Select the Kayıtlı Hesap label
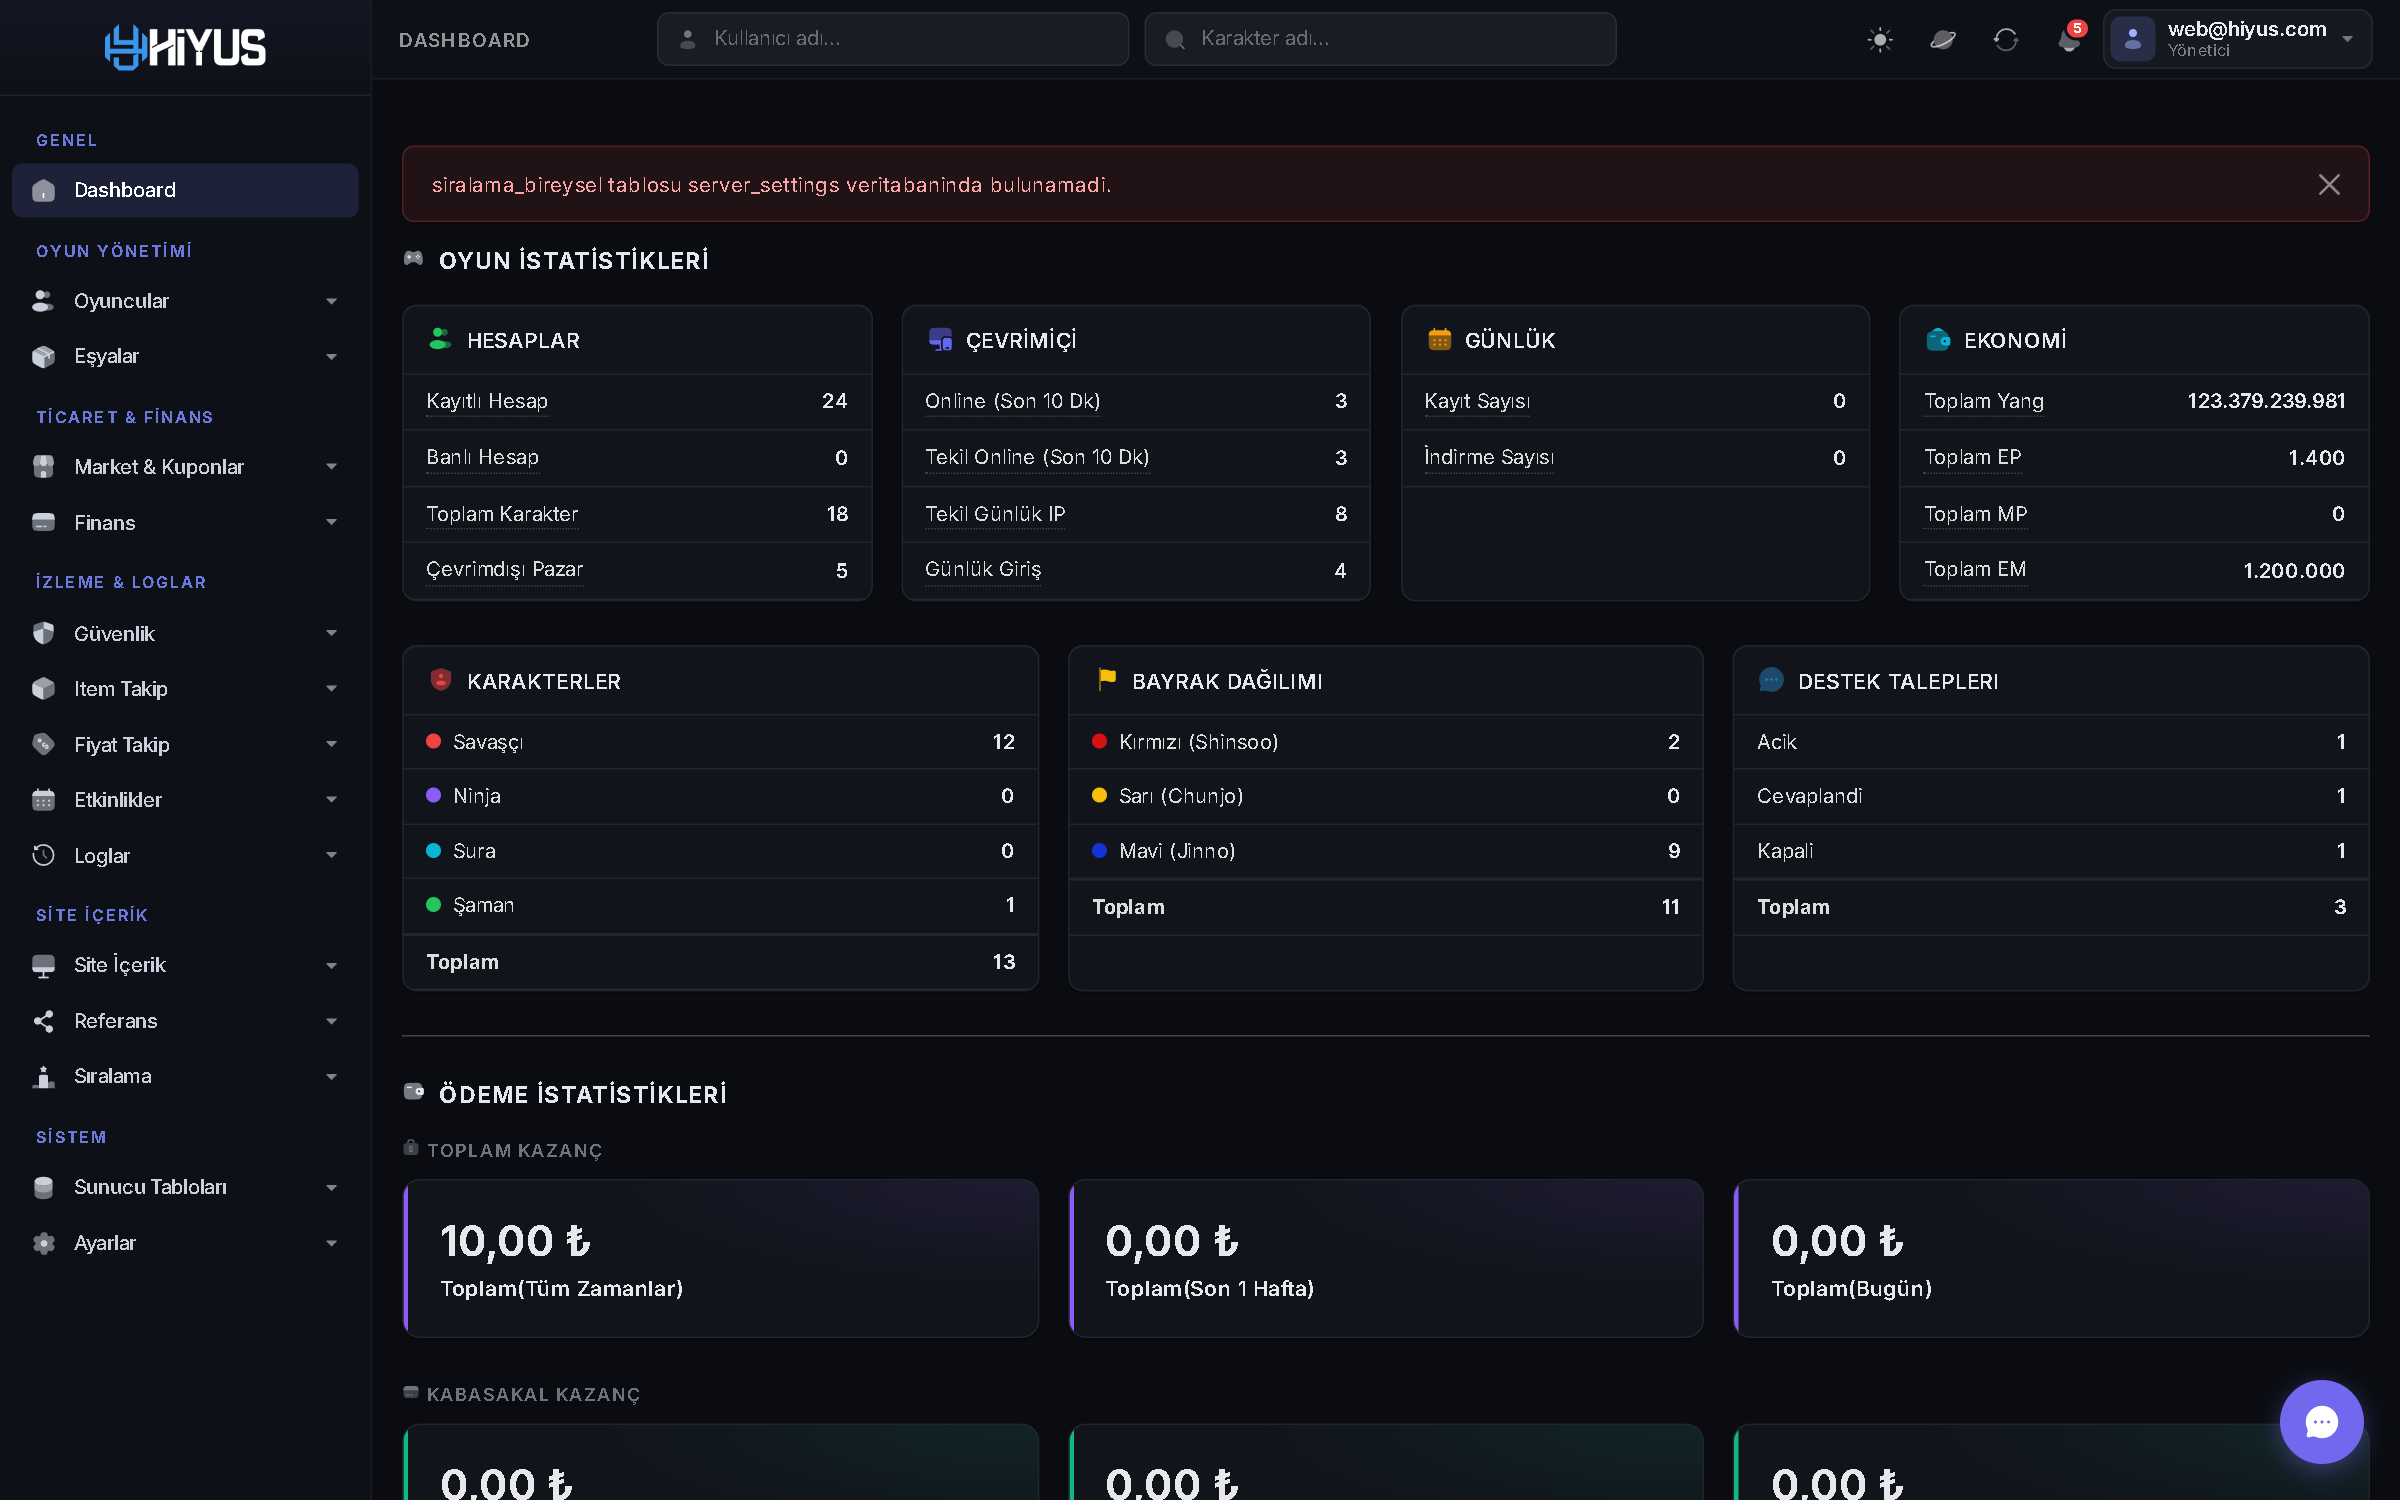 click(x=487, y=401)
